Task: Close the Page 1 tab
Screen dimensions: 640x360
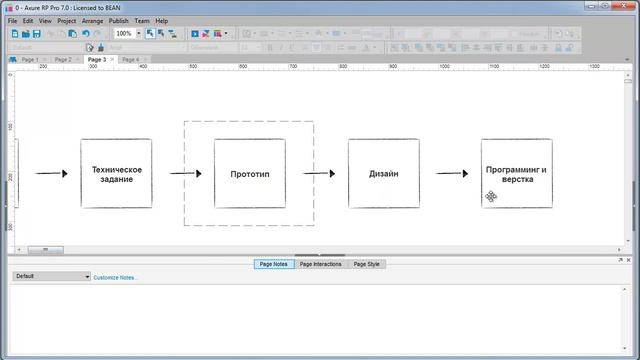Action: [x=44, y=60]
